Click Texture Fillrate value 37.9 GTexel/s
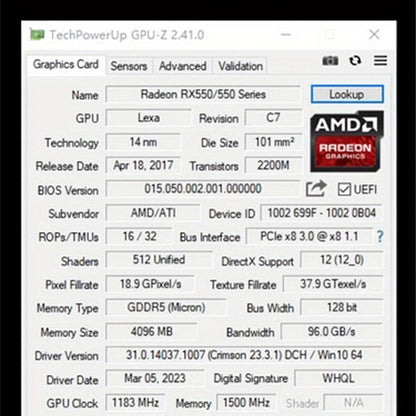The width and height of the screenshot is (416, 416). (333, 284)
